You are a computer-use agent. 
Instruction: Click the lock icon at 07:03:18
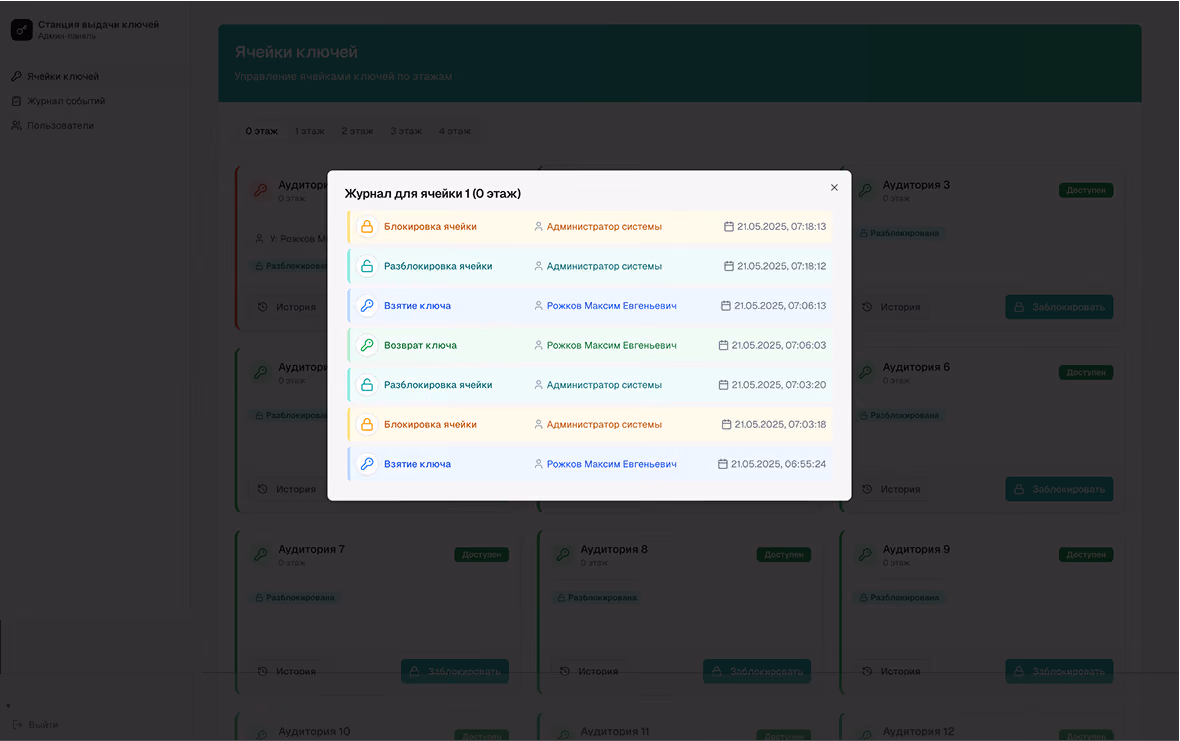pos(366,424)
